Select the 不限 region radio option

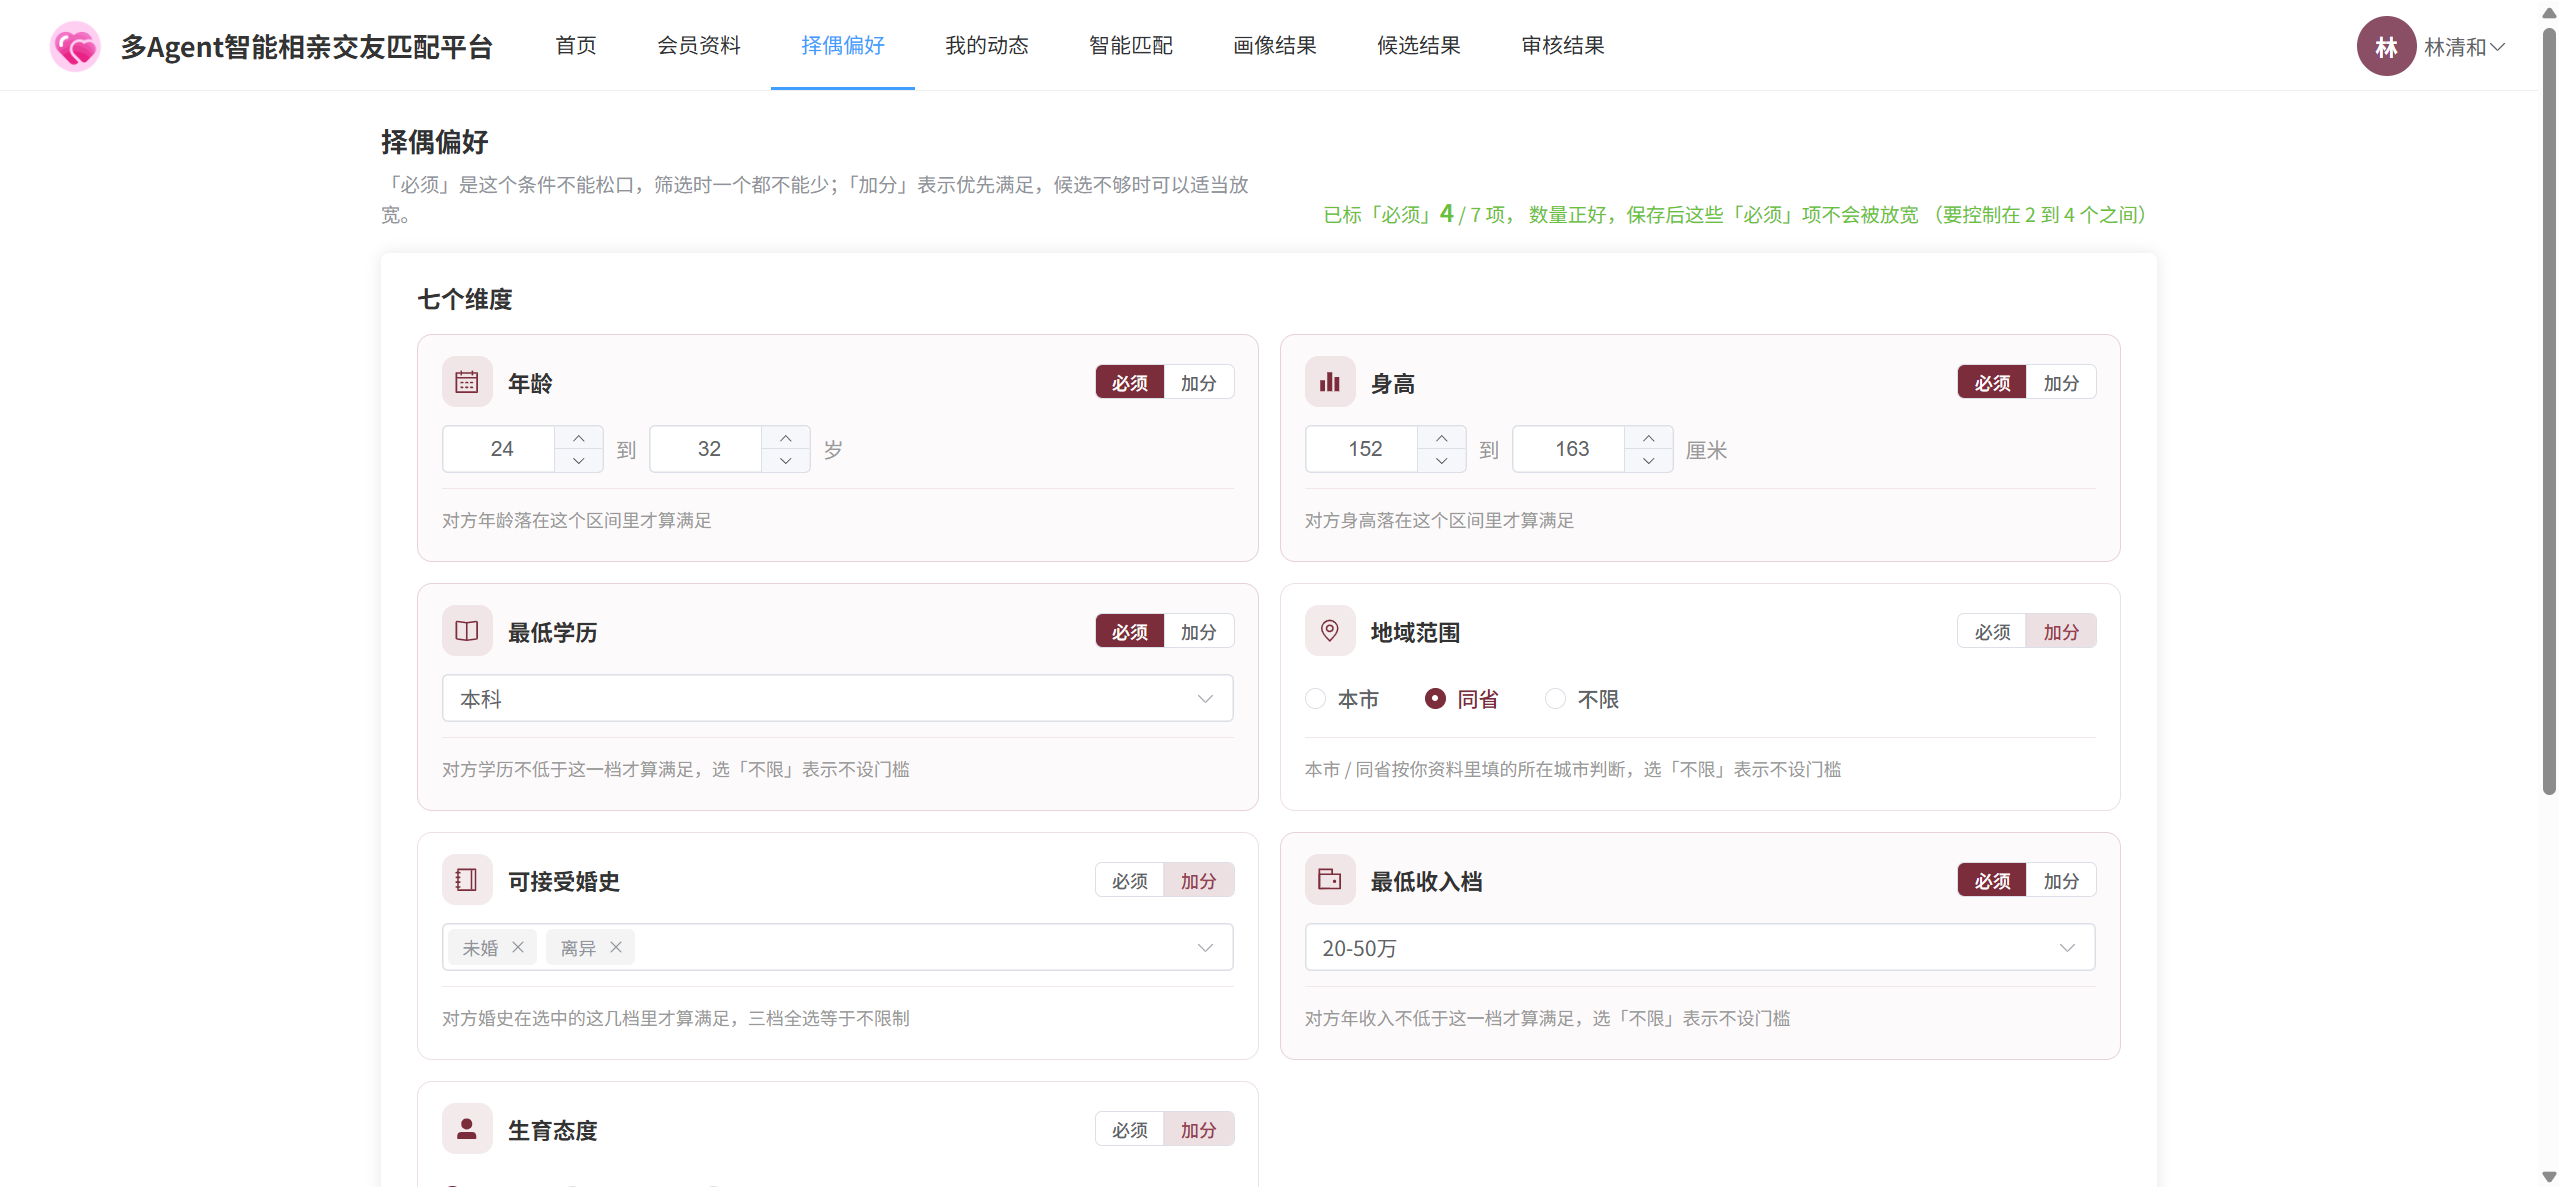tap(1582, 699)
